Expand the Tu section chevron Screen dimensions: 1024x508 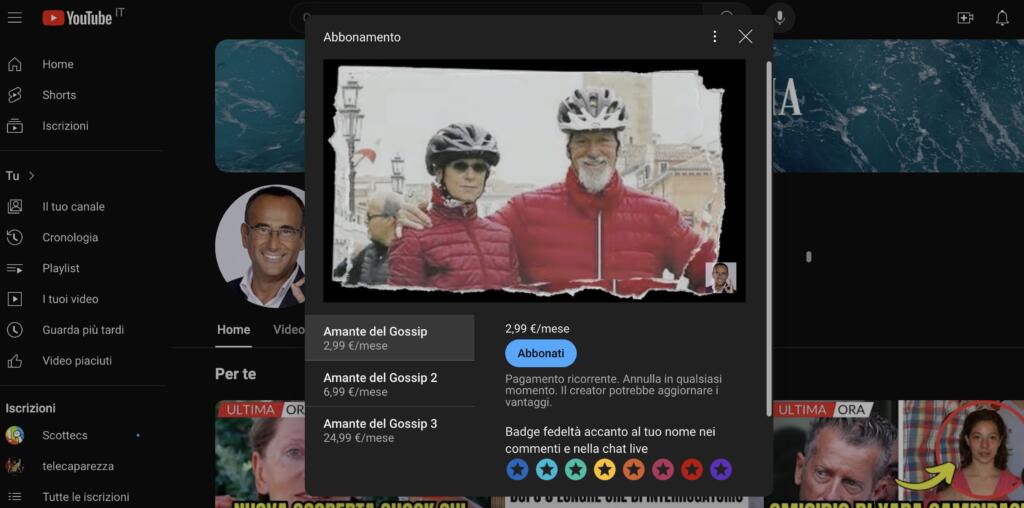pos(32,176)
